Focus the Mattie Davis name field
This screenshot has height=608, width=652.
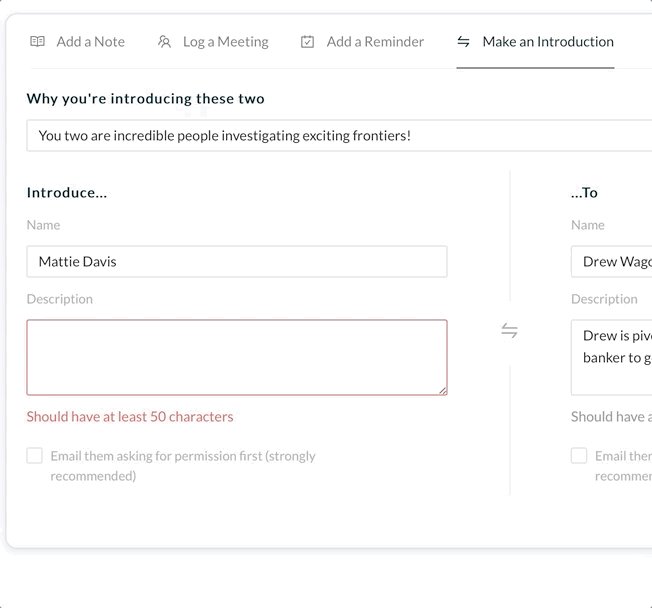(237, 262)
